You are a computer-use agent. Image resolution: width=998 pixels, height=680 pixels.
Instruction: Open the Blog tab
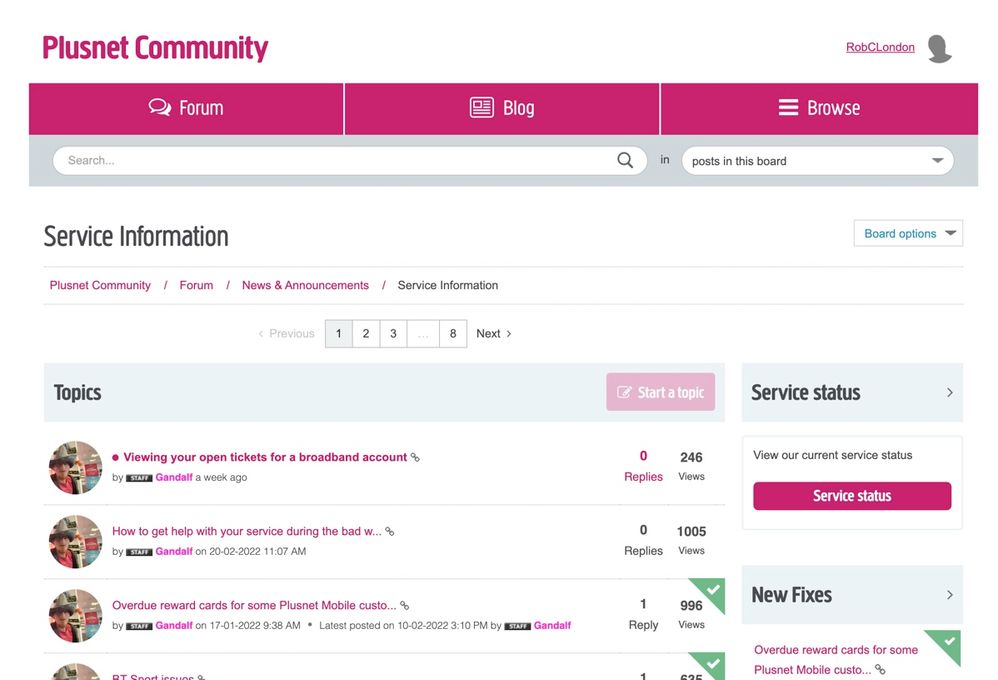click(x=502, y=108)
